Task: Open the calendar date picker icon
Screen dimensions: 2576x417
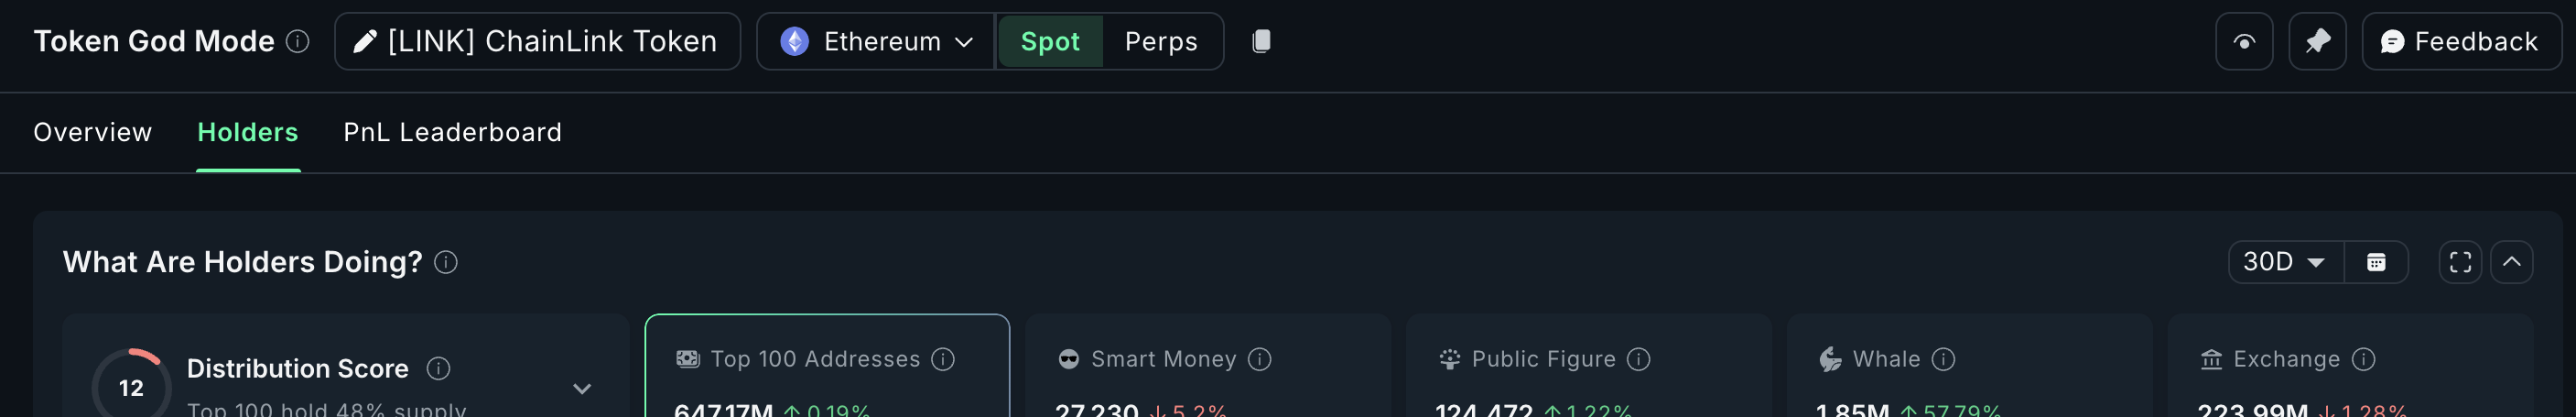Action: [2376, 262]
